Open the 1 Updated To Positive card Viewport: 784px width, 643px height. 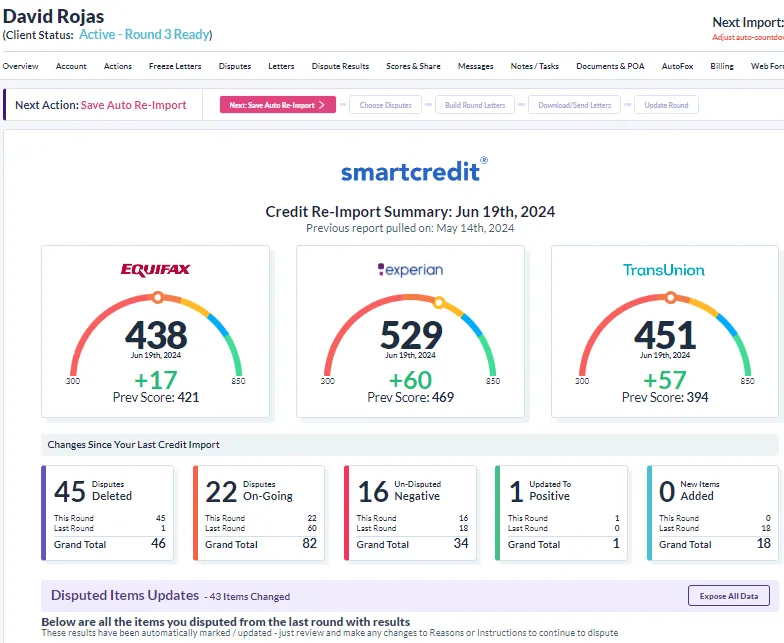coord(562,512)
